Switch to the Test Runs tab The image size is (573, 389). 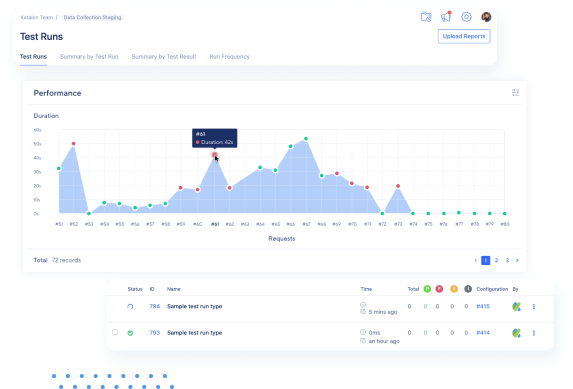click(x=33, y=57)
